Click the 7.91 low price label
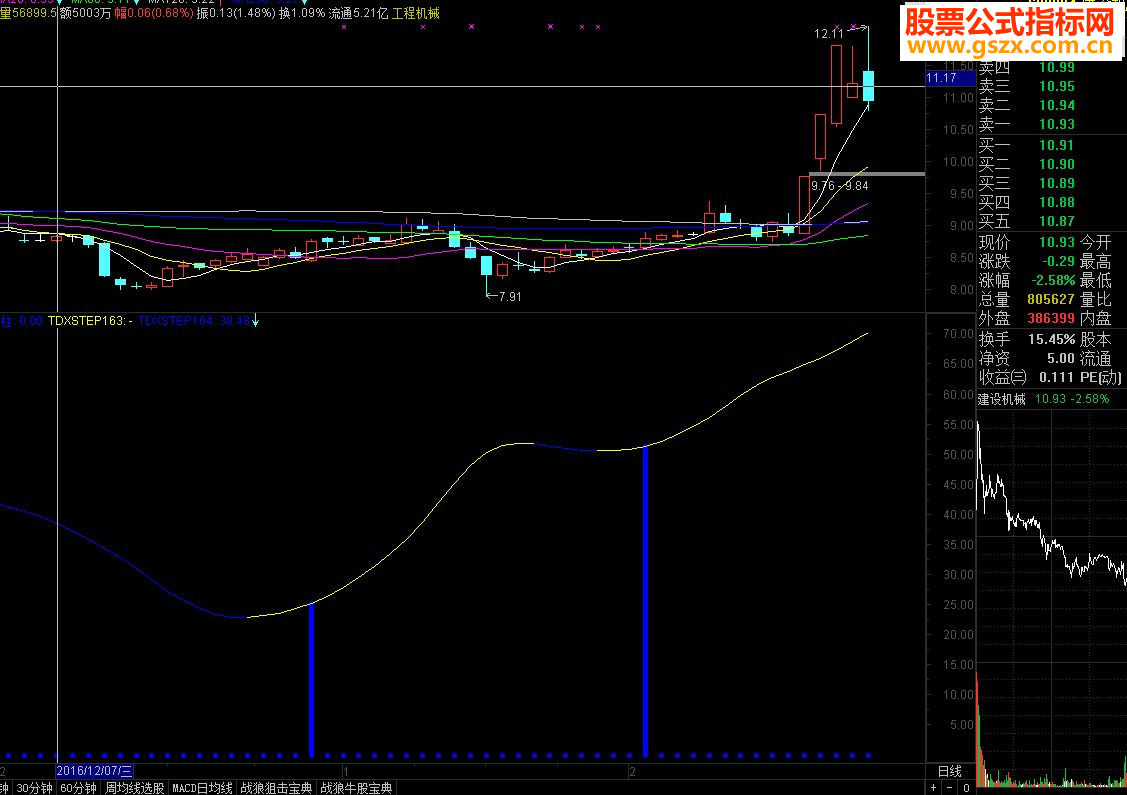 [510, 296]
